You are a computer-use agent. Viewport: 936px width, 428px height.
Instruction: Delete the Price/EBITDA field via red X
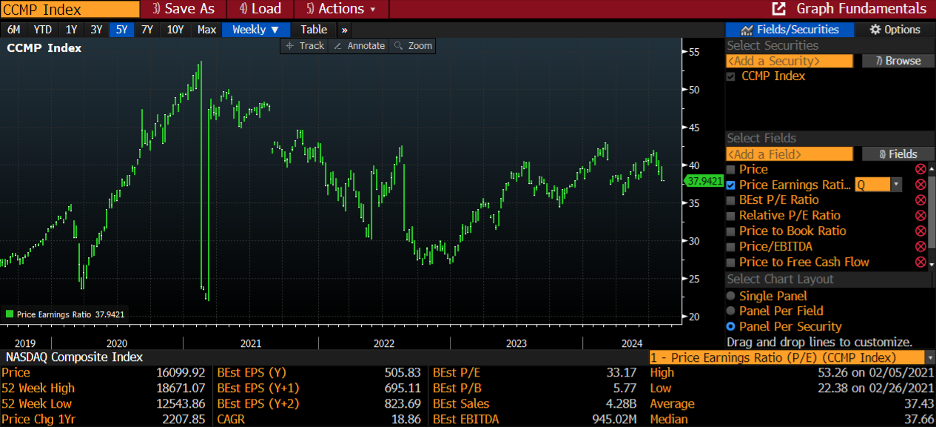[x=920, y=246]
